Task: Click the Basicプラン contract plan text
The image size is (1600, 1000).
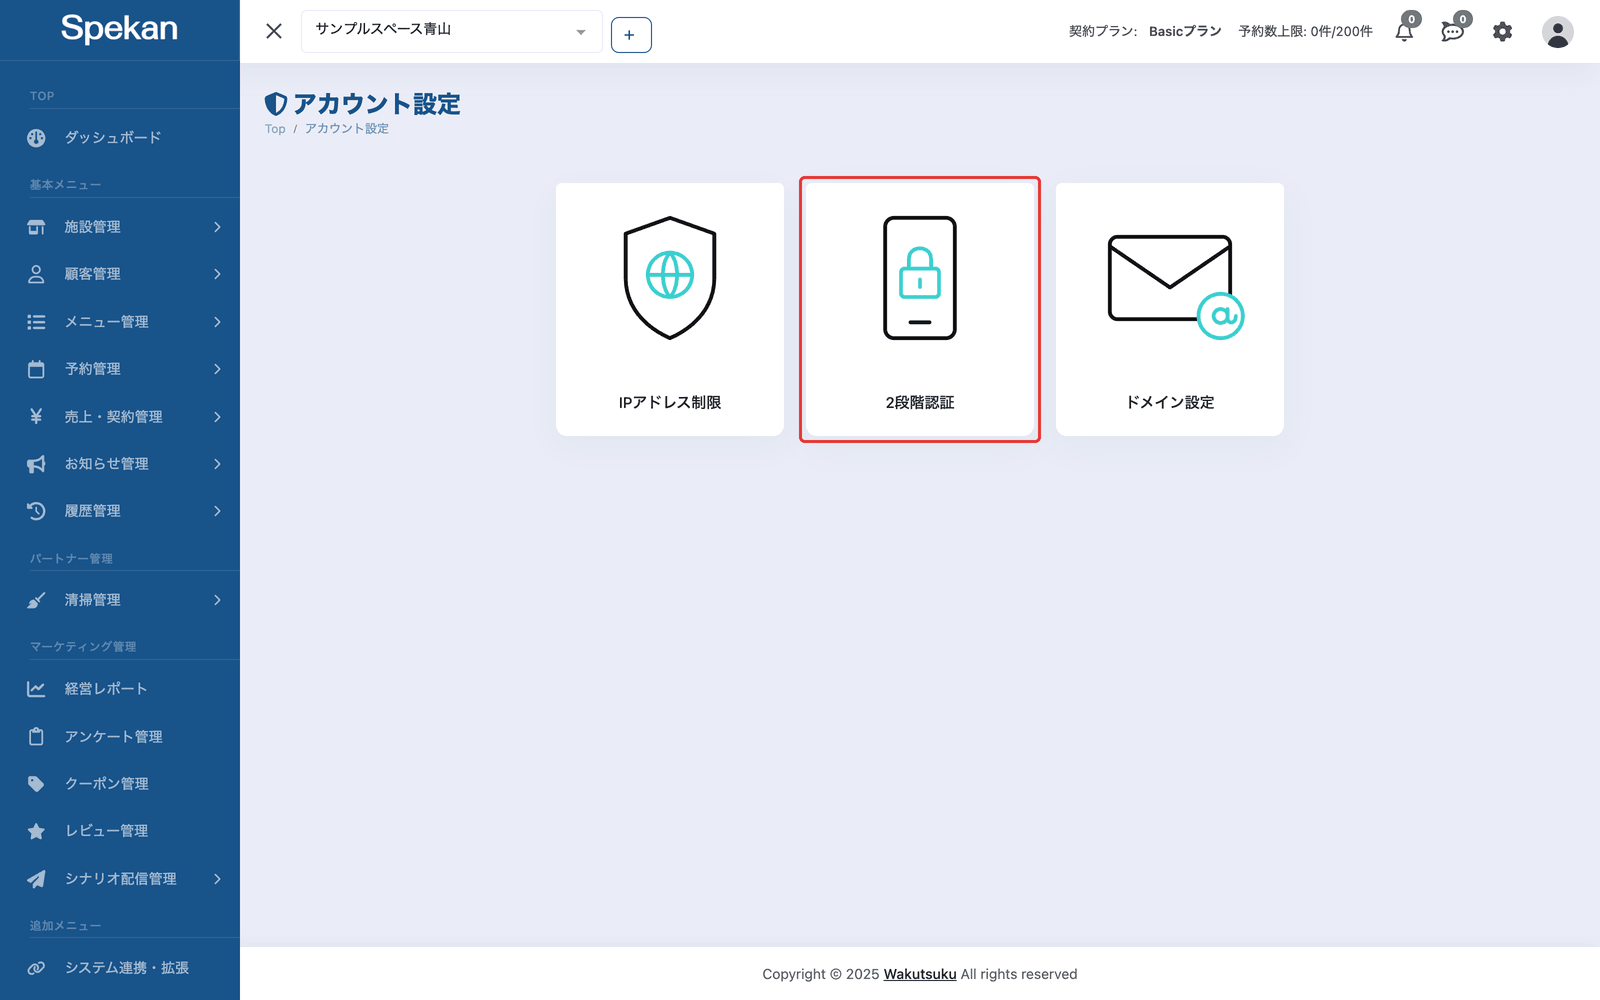Action: [1185, 31]
